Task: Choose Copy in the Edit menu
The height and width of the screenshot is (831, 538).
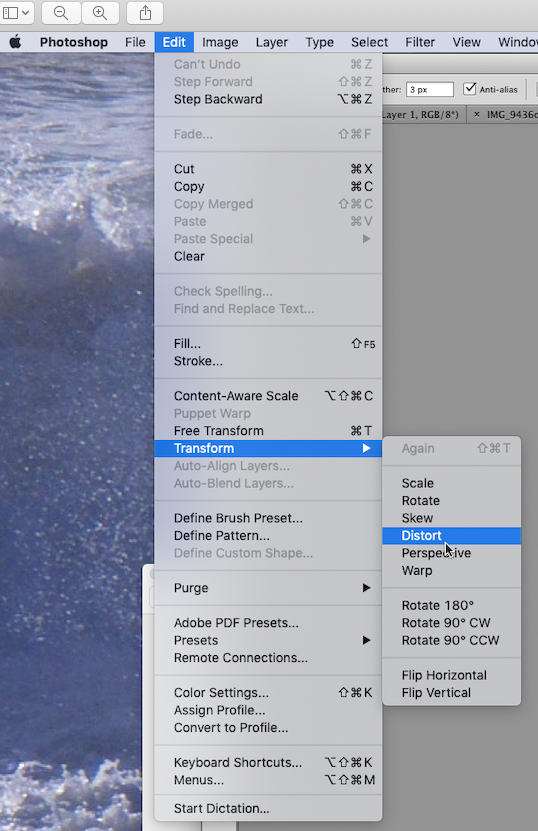Action: point(268,187)
